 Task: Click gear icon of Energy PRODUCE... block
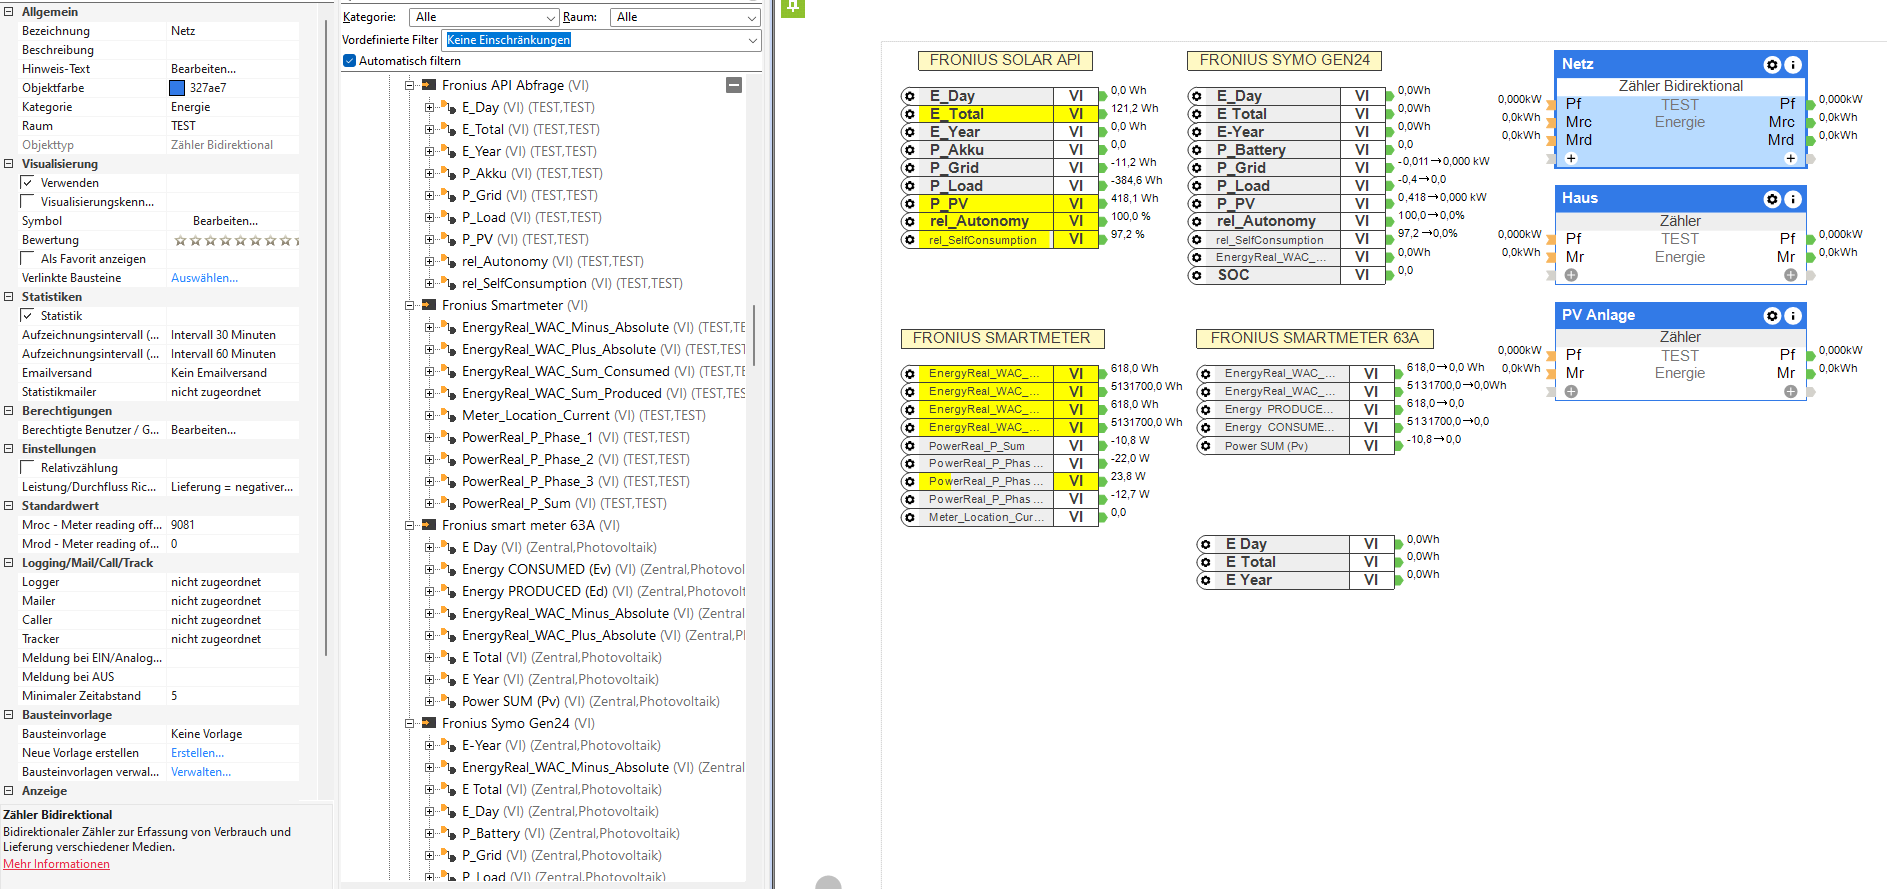pos(1205,410)
